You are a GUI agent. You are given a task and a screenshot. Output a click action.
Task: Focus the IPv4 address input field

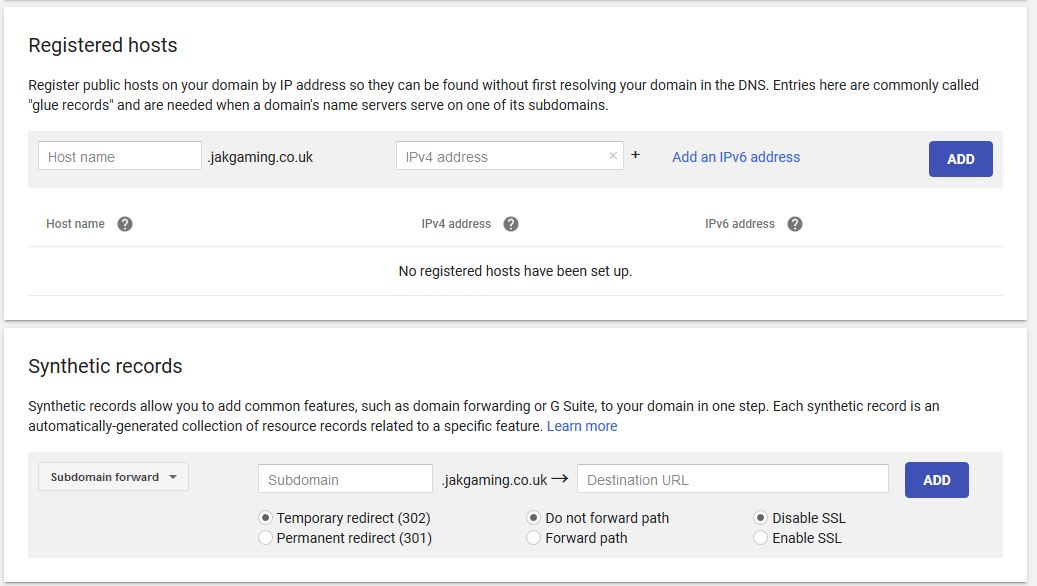[x=509, y=155]
